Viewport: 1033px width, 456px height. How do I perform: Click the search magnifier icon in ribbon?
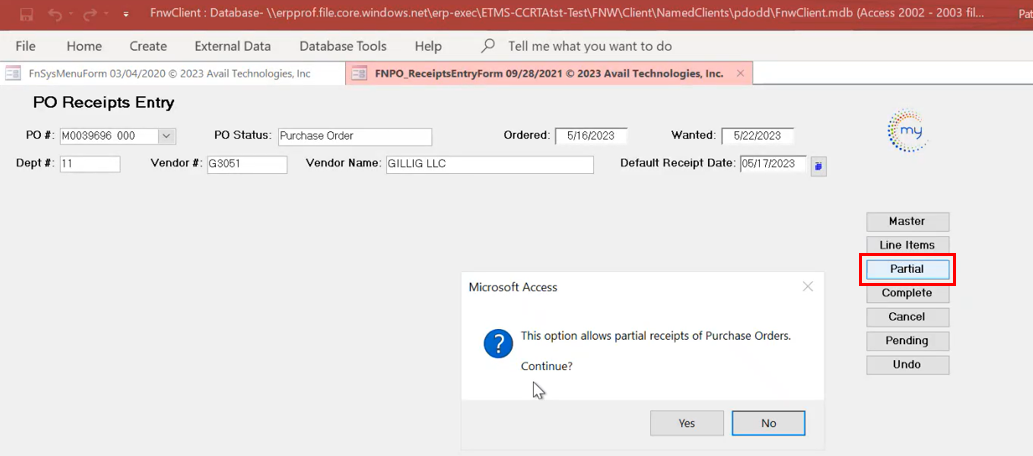pyautogui.click(x=488, y=46)
